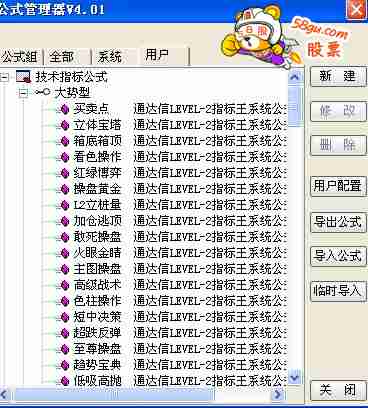This screenshot has height=408, width=368.
Task: Select the 高级战术 formula entry
Action: [97, 285]
